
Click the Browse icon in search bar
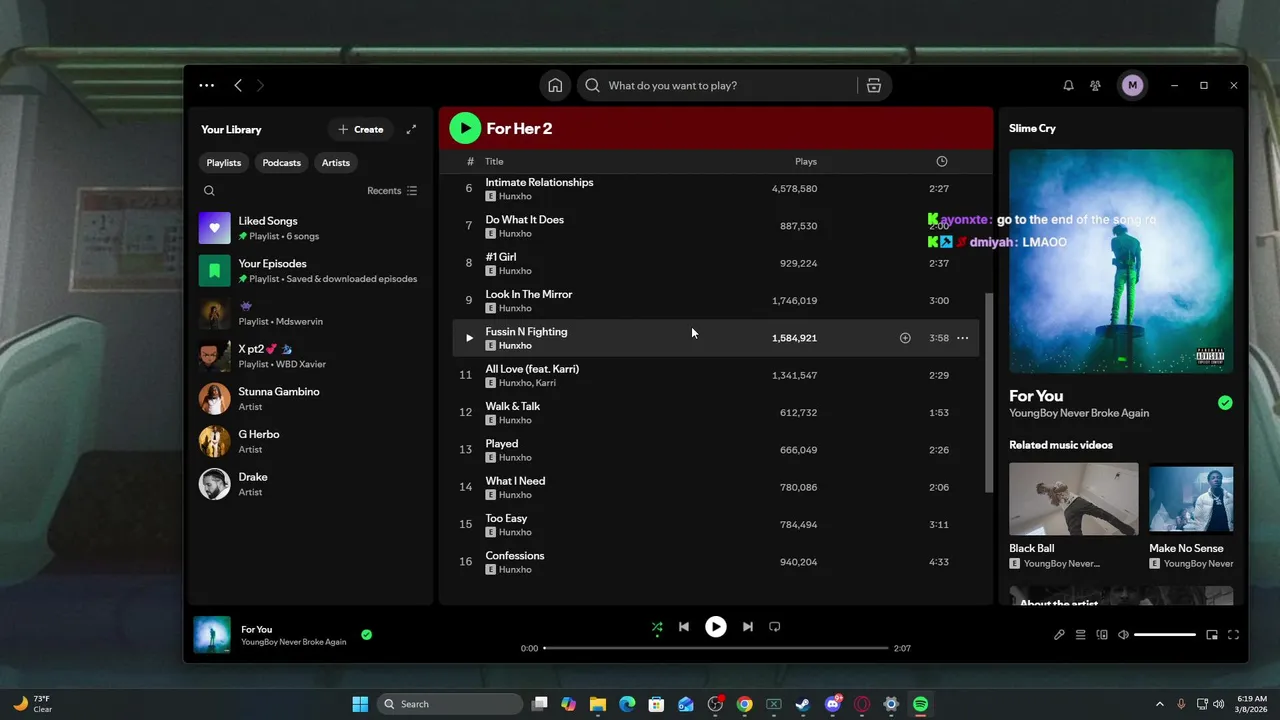(x=874, y=86)
